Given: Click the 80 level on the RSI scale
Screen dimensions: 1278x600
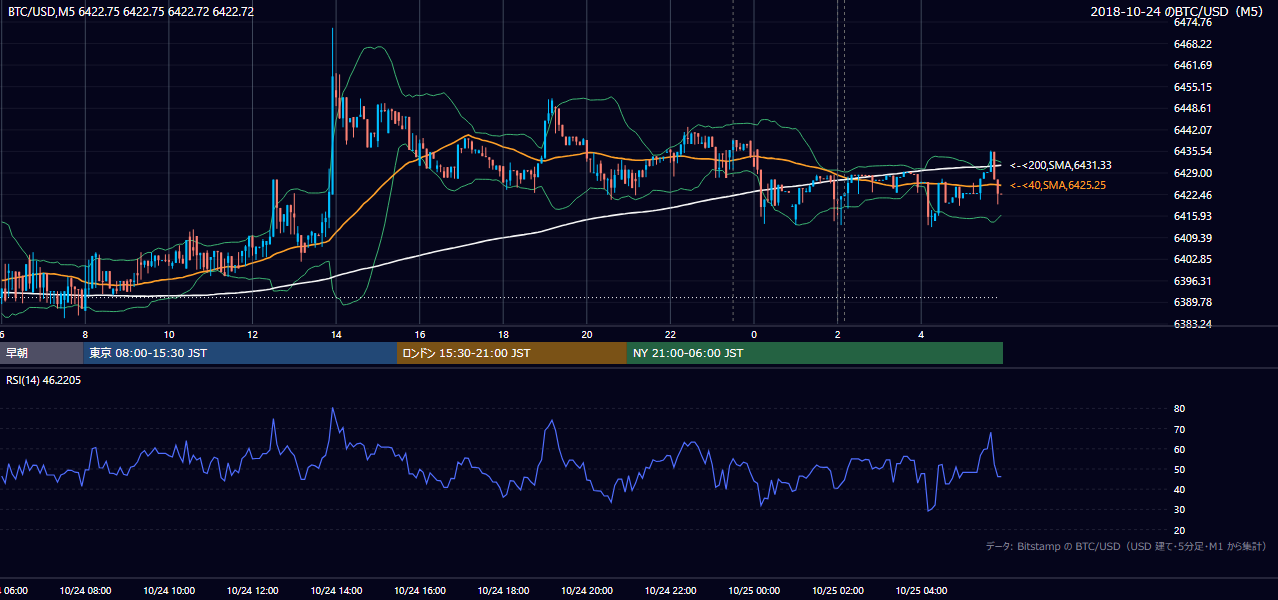Looking at the screenshot, I should [1179, 409].
